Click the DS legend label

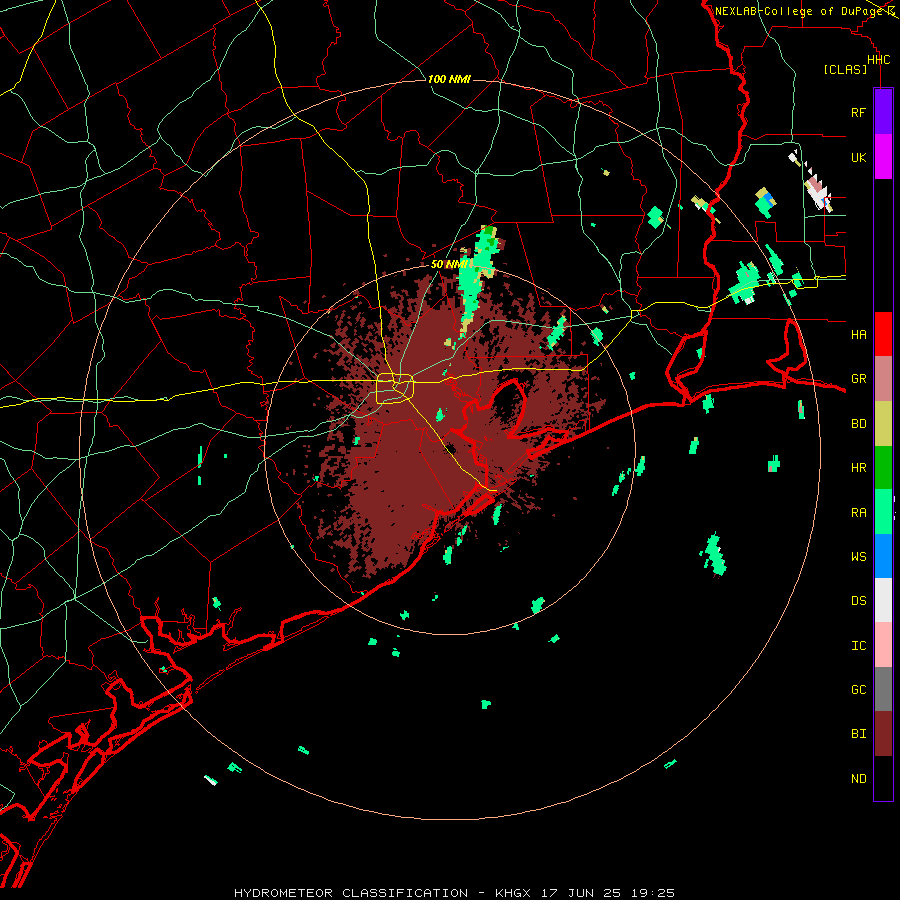858,600
